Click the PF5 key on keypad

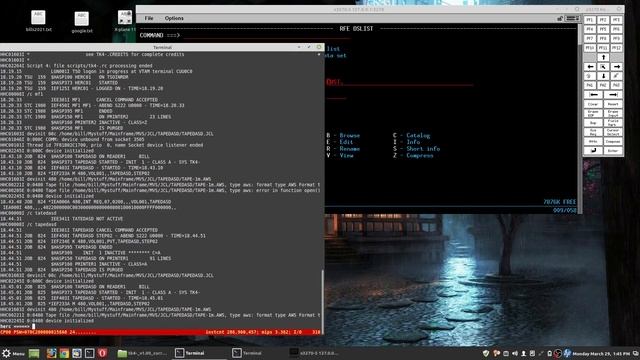[x=603, y=29]
